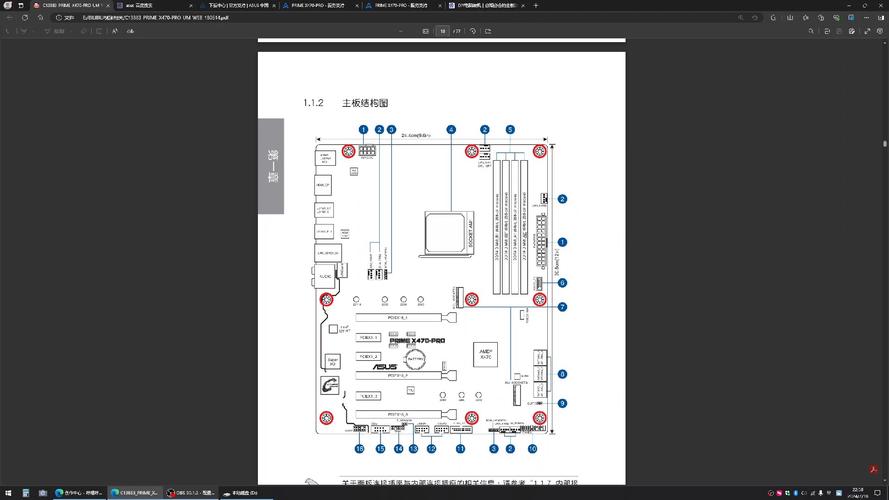889x500 pixels.
Task: Toggle the Edge sidebar button
Action: click(x=880, y=18)
